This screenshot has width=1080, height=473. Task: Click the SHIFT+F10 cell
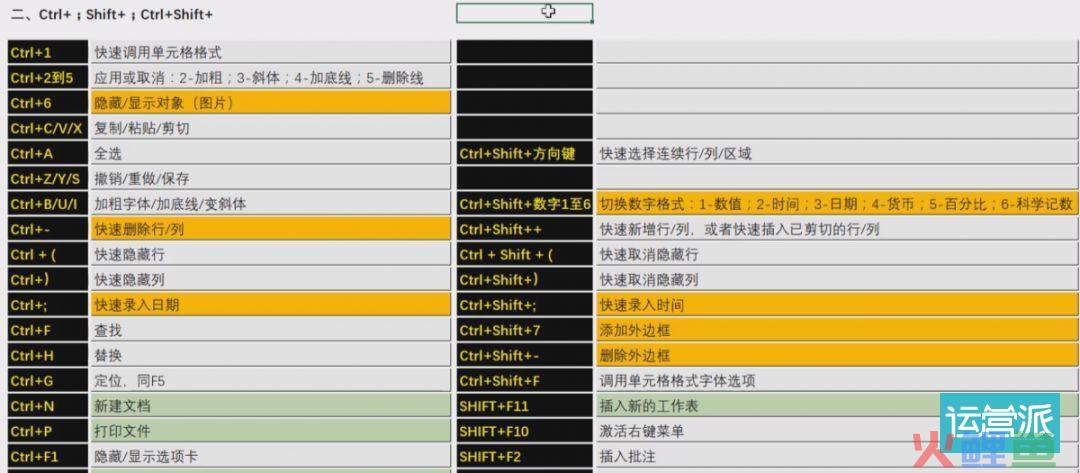point(524,431)
